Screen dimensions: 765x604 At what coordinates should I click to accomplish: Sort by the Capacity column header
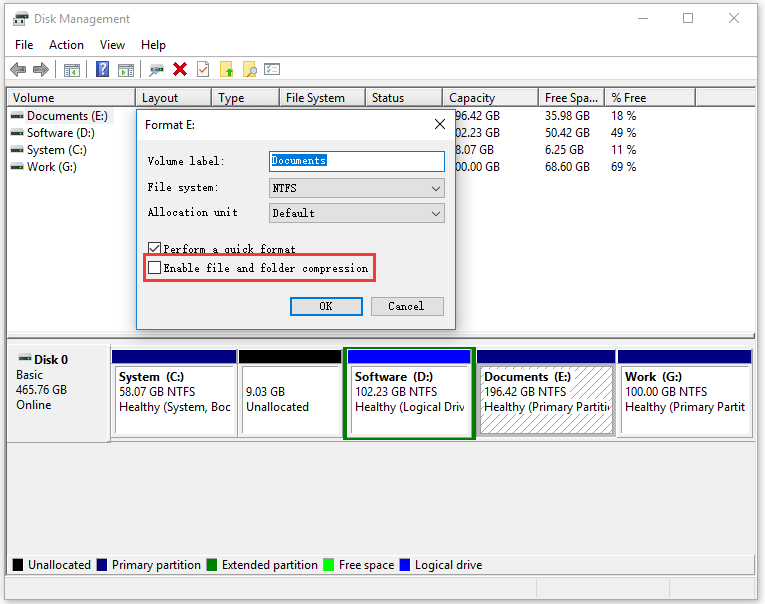[491, 98]
